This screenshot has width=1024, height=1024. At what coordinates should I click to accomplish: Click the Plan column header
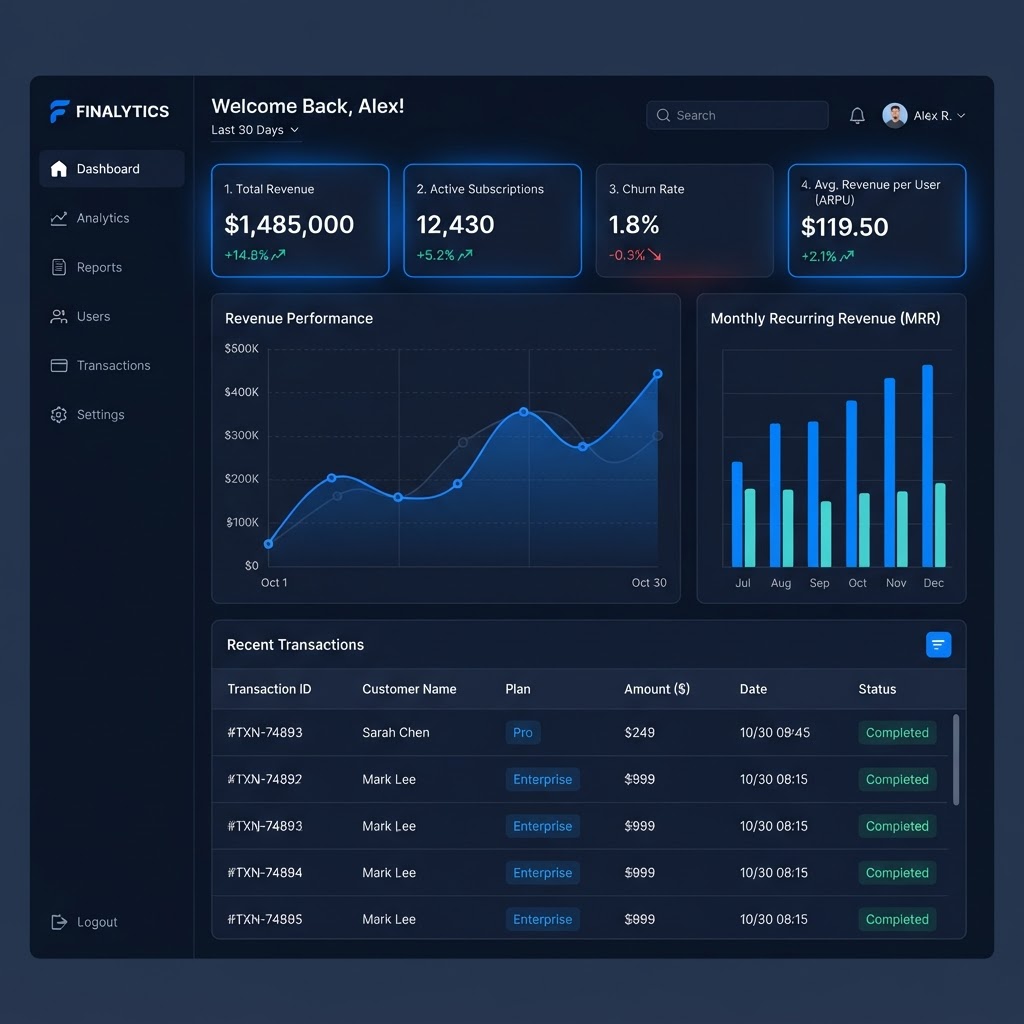(x=518, y=689)
